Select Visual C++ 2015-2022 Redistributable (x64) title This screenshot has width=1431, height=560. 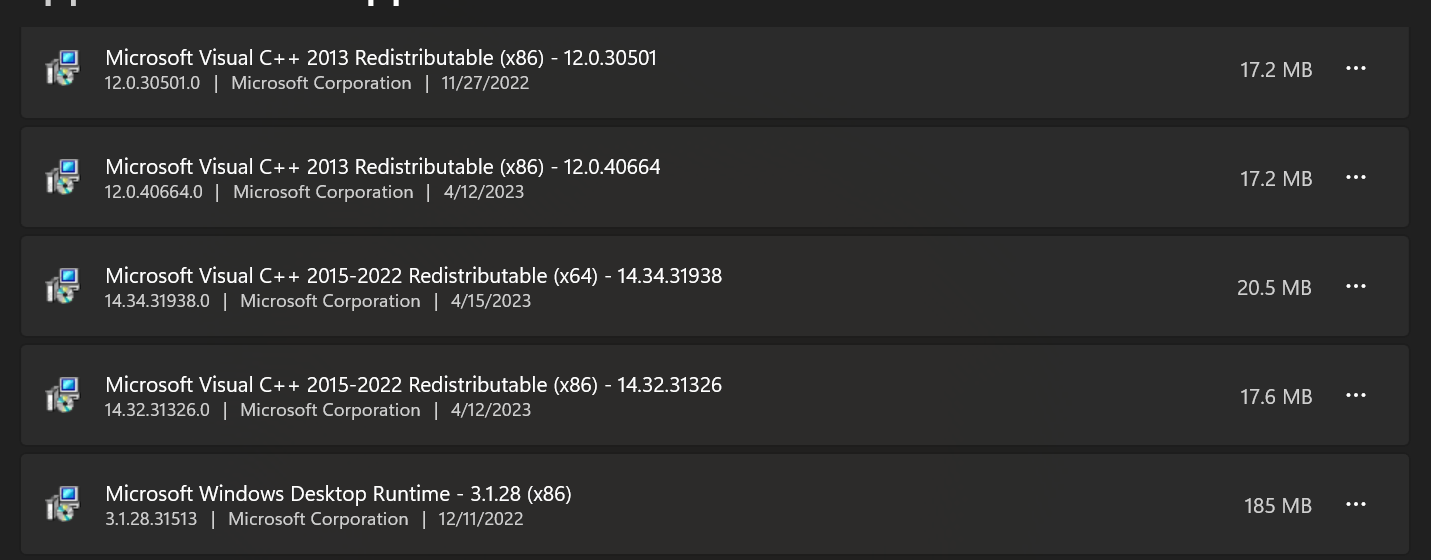click(413, 276)
